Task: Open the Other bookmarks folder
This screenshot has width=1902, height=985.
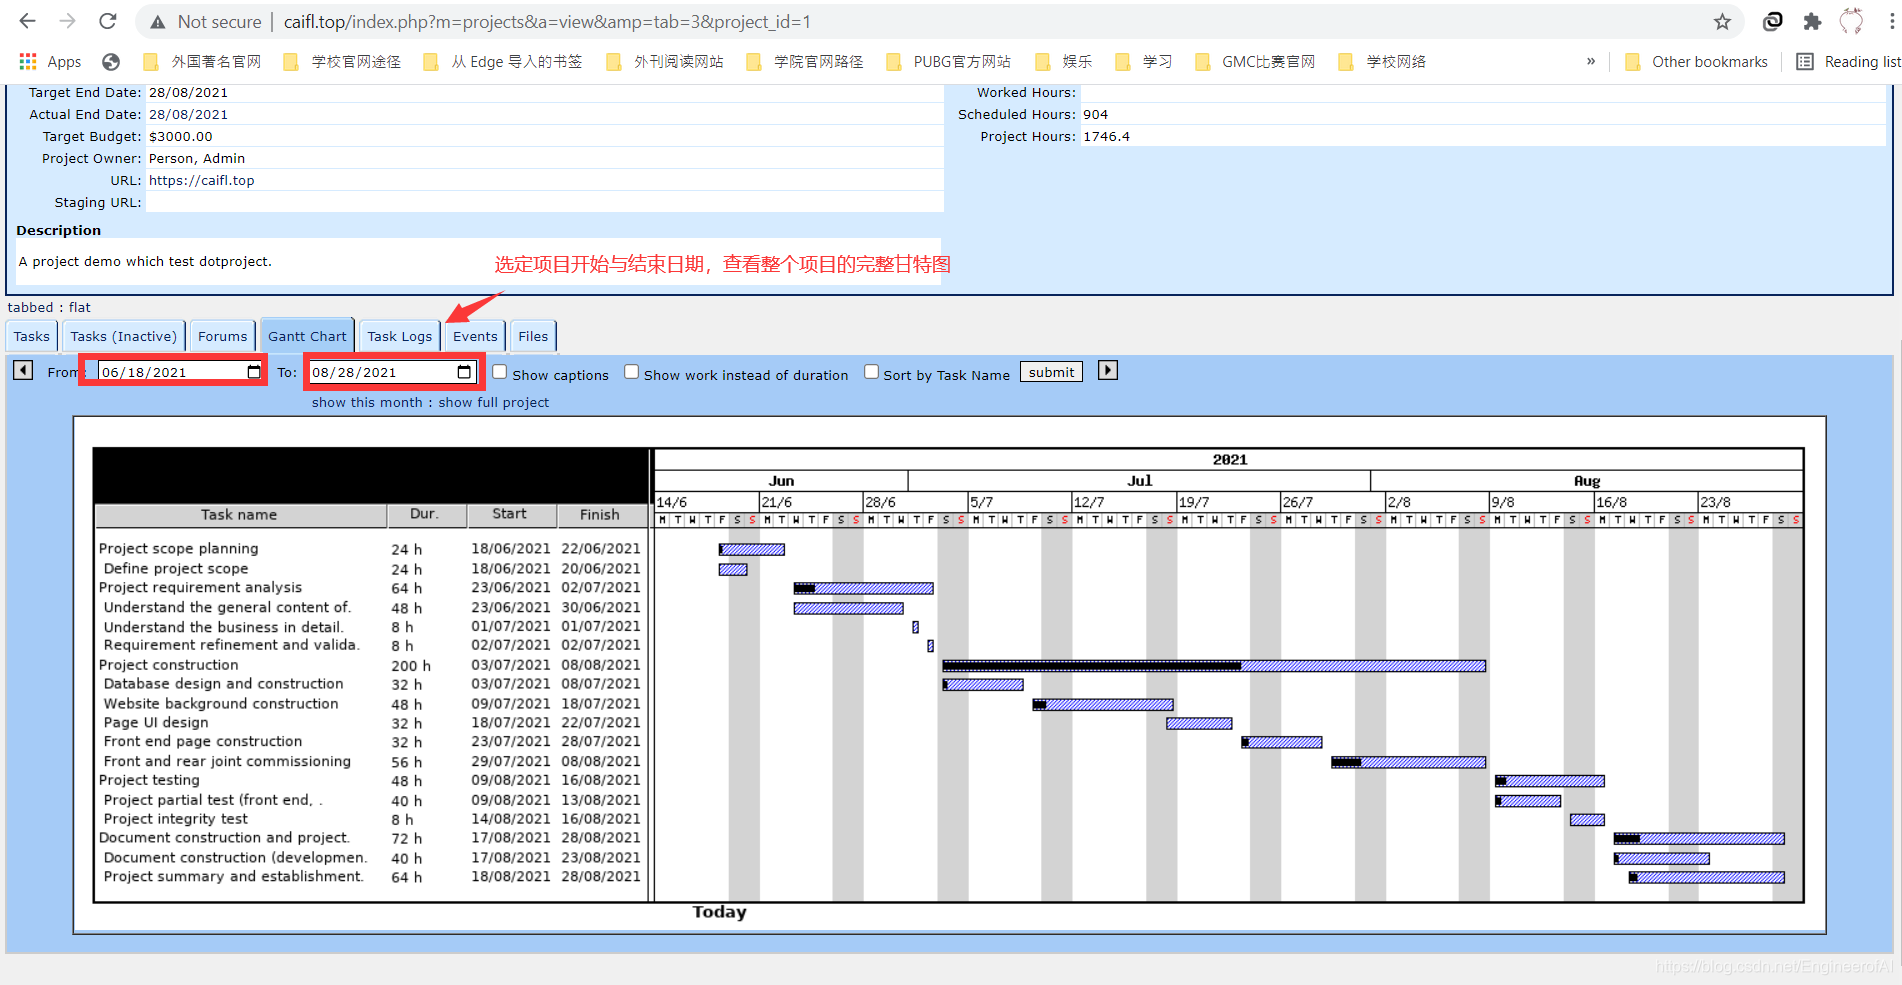Action: tap(1696, 62)
